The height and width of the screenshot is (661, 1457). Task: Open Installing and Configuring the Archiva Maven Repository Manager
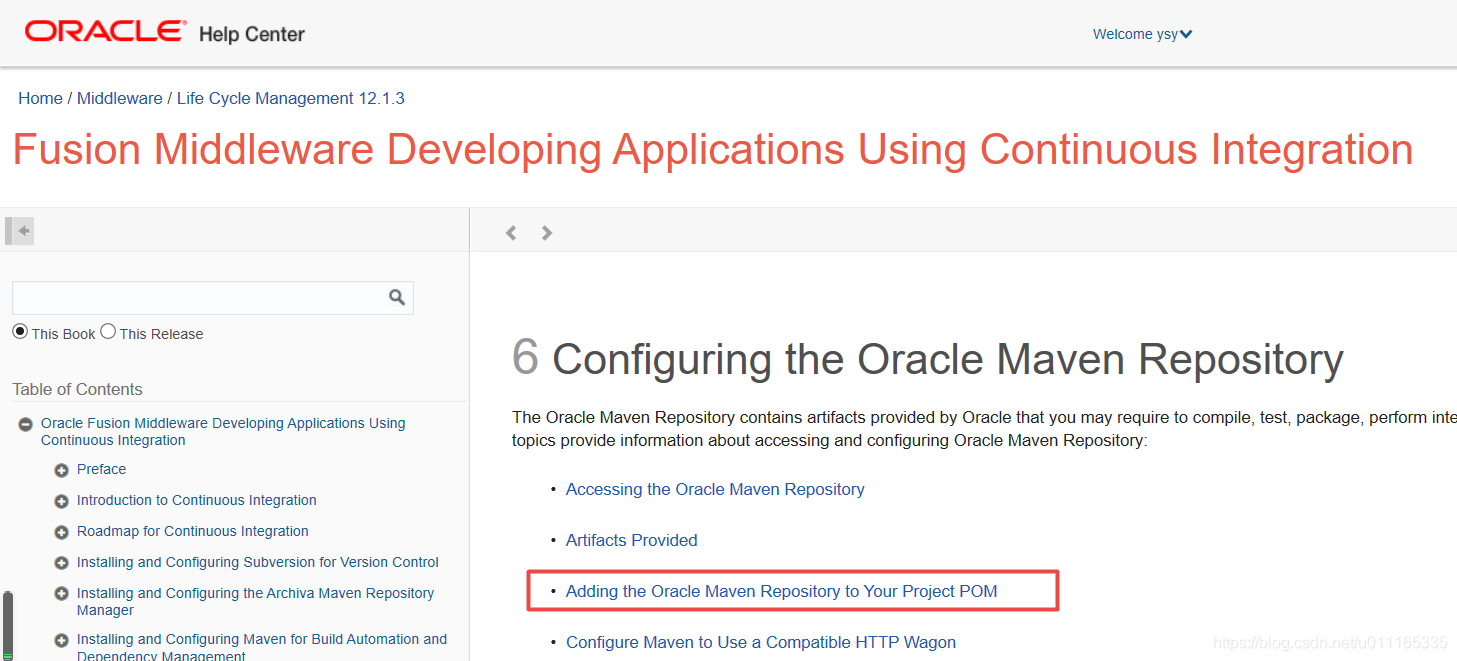point(255,601)
